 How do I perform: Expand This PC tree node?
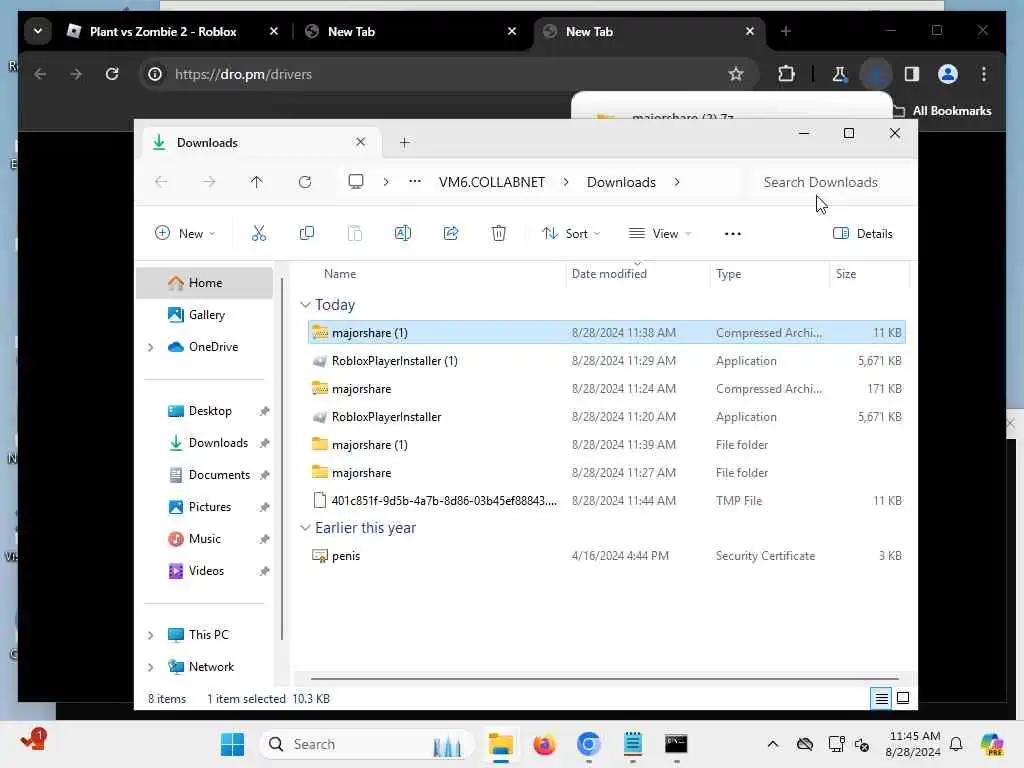151,635
